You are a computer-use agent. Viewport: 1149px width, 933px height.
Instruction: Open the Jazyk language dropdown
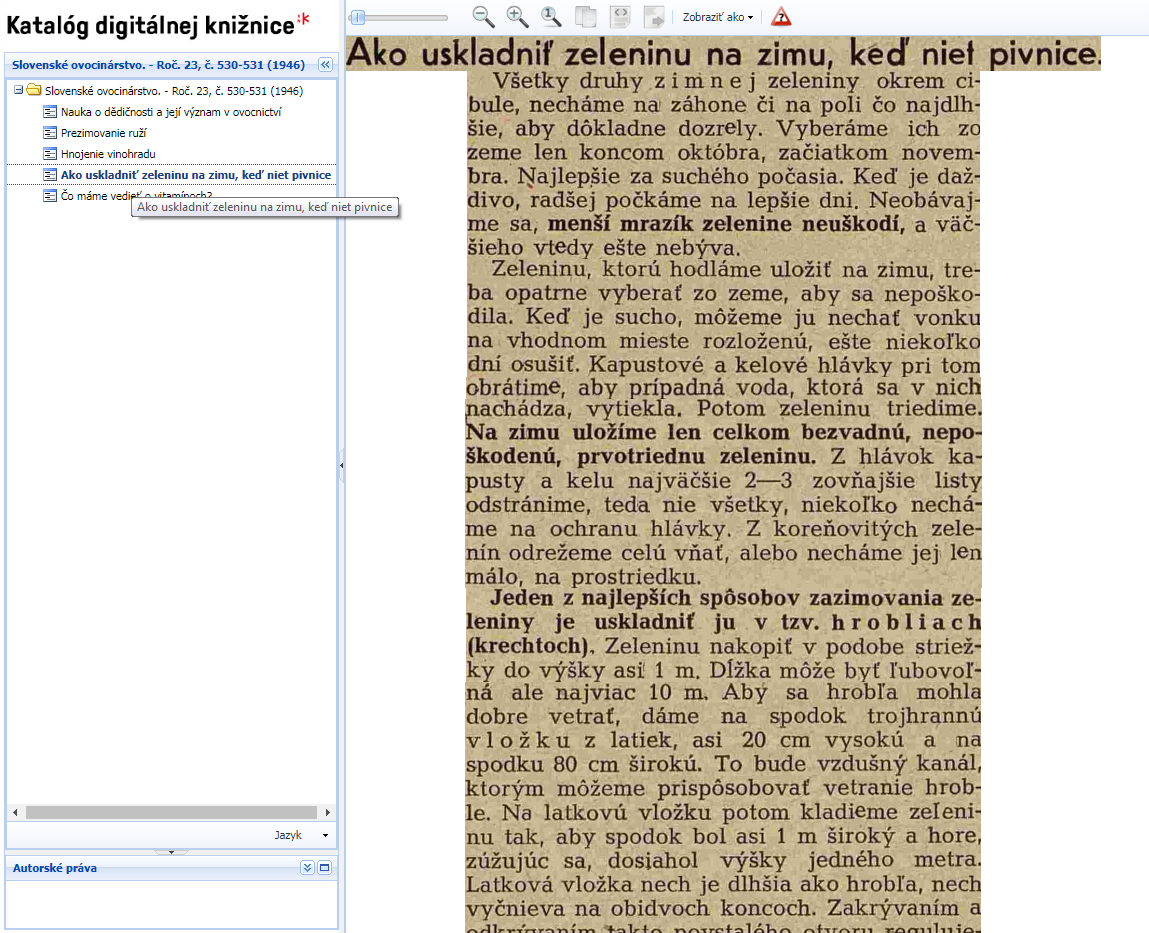tap(301, 834)
